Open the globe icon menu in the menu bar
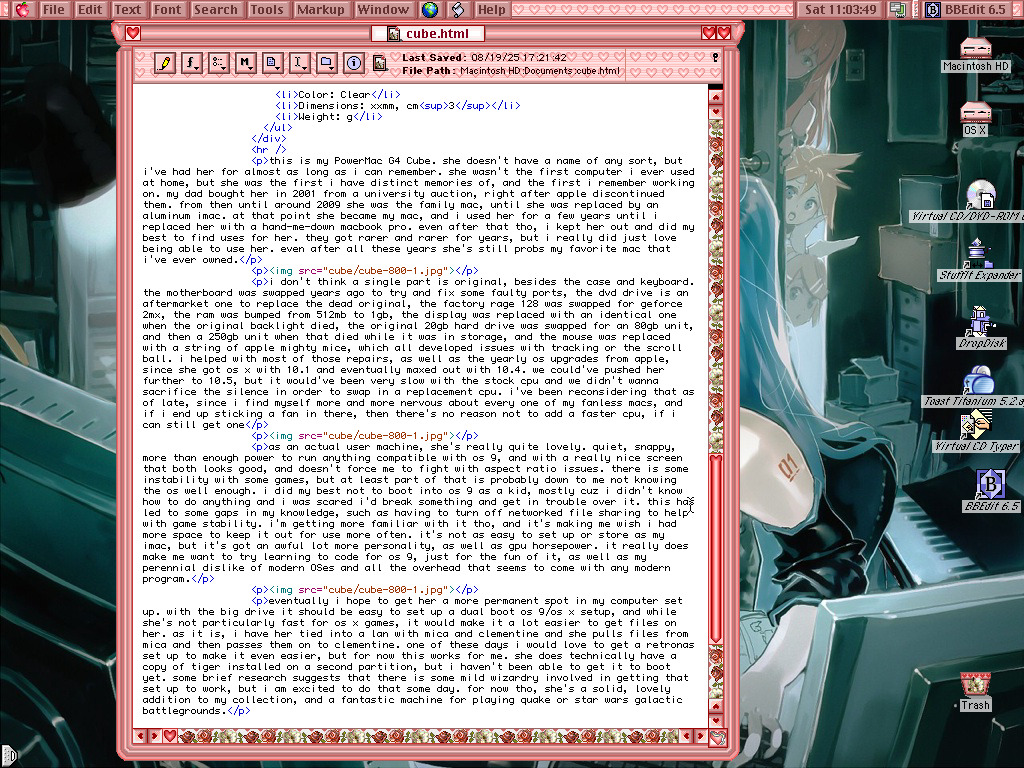The width and height of the screenshot is (1024, 768). click(430, 10)
